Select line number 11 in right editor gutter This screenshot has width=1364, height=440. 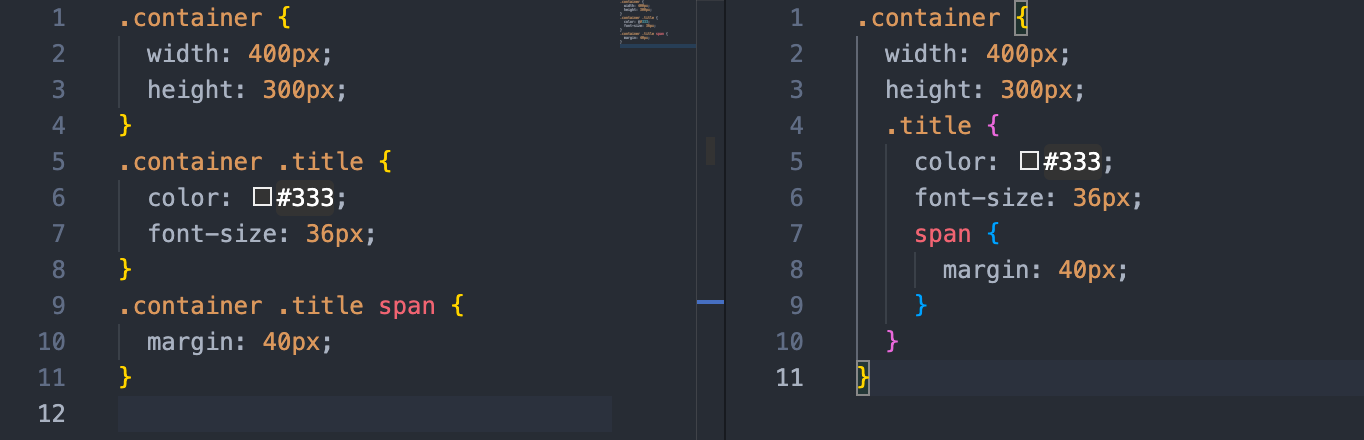tap(789, 378)
